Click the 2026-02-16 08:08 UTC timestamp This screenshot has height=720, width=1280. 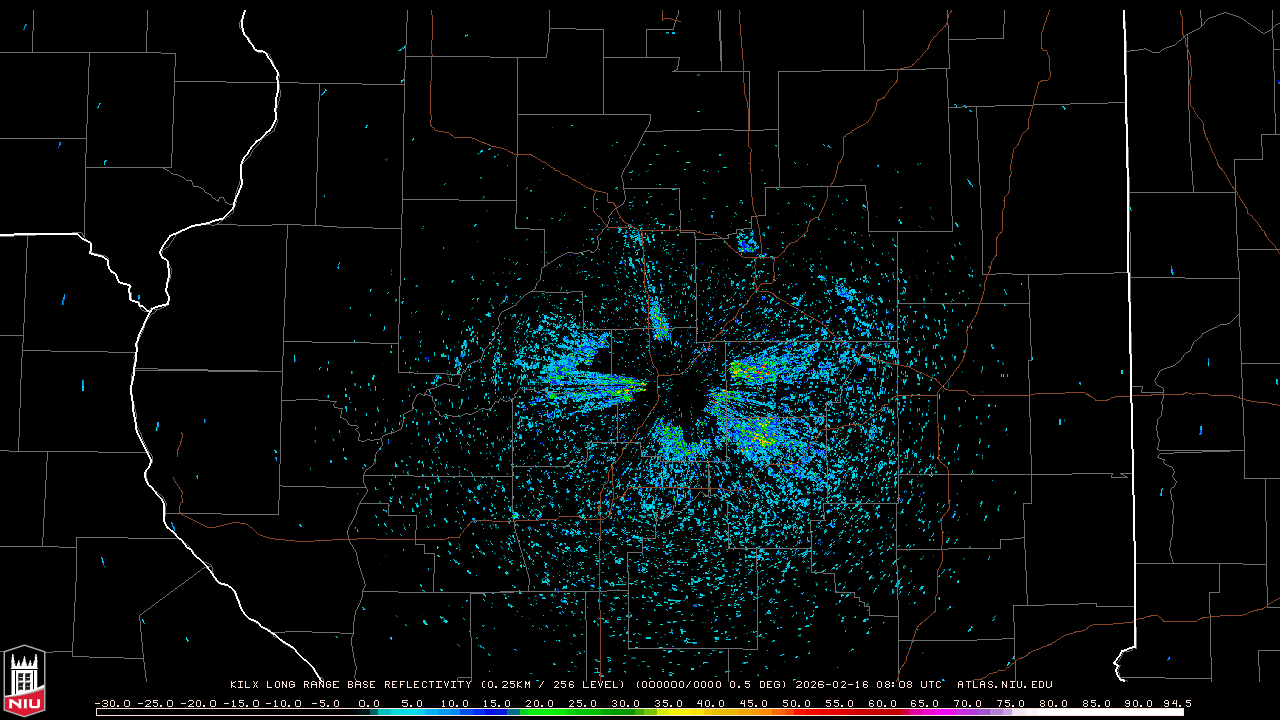tap(867, 685)
